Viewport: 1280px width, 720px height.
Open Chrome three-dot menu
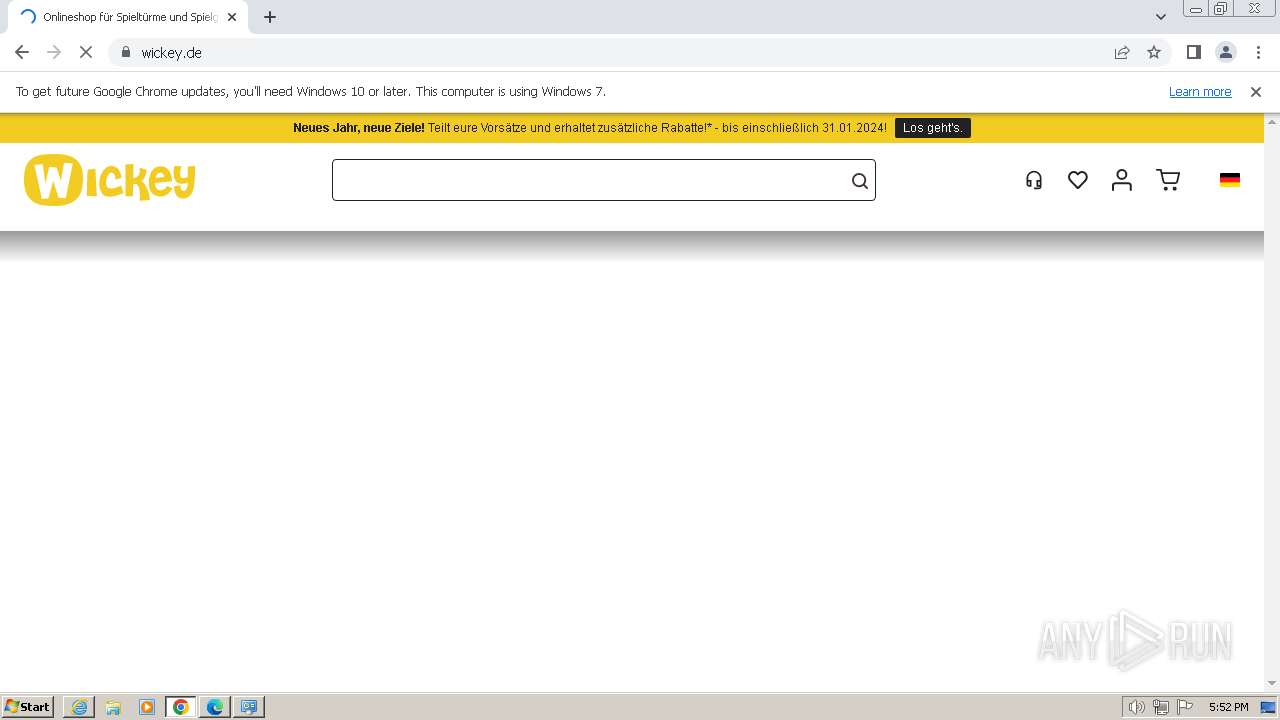coord(1258,52)
